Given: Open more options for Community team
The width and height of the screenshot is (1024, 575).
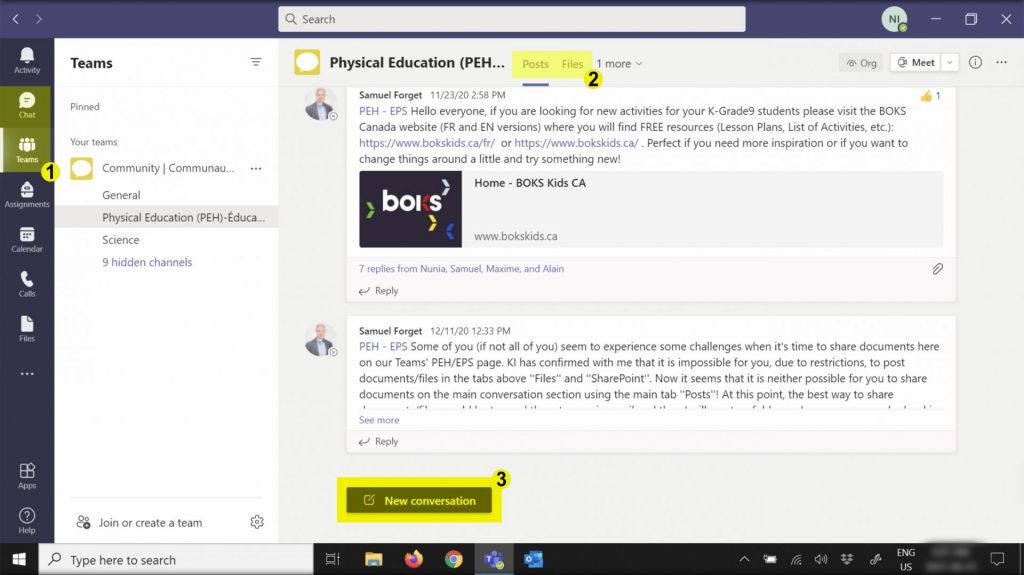Looking at the screenshot, I should click(256, 169).
